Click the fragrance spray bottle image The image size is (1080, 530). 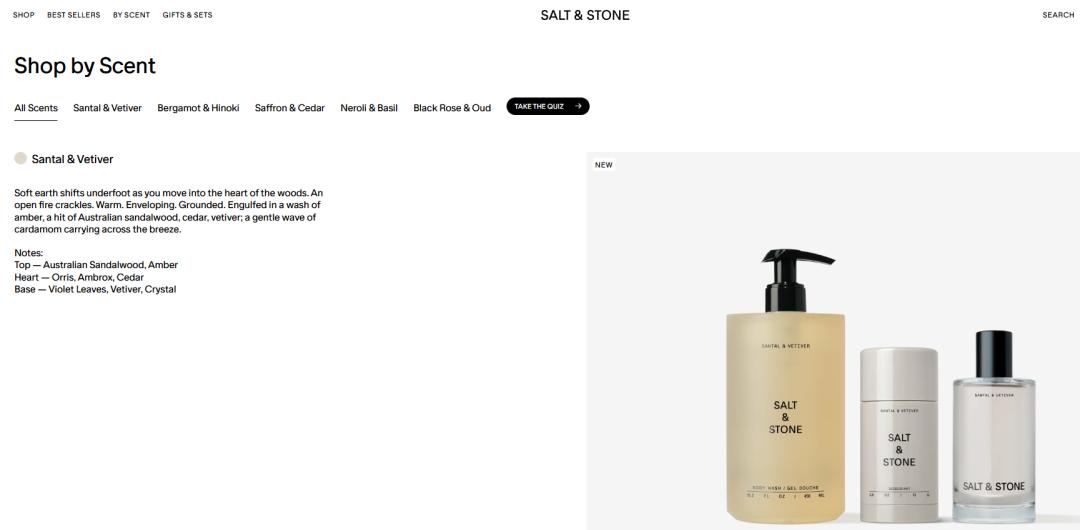click(x=994, y=426)
